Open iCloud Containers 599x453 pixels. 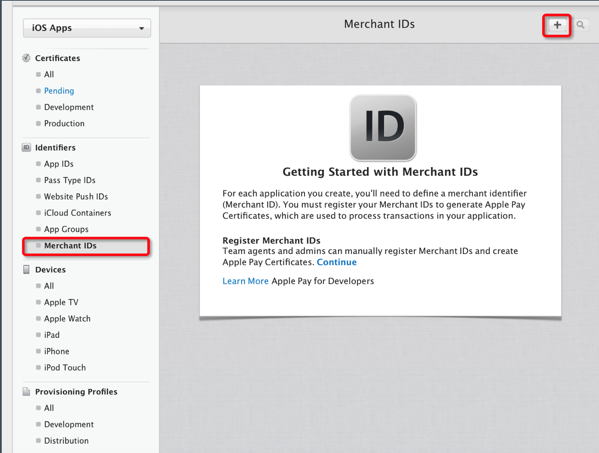pyautogui.click(x=78, y=213)
